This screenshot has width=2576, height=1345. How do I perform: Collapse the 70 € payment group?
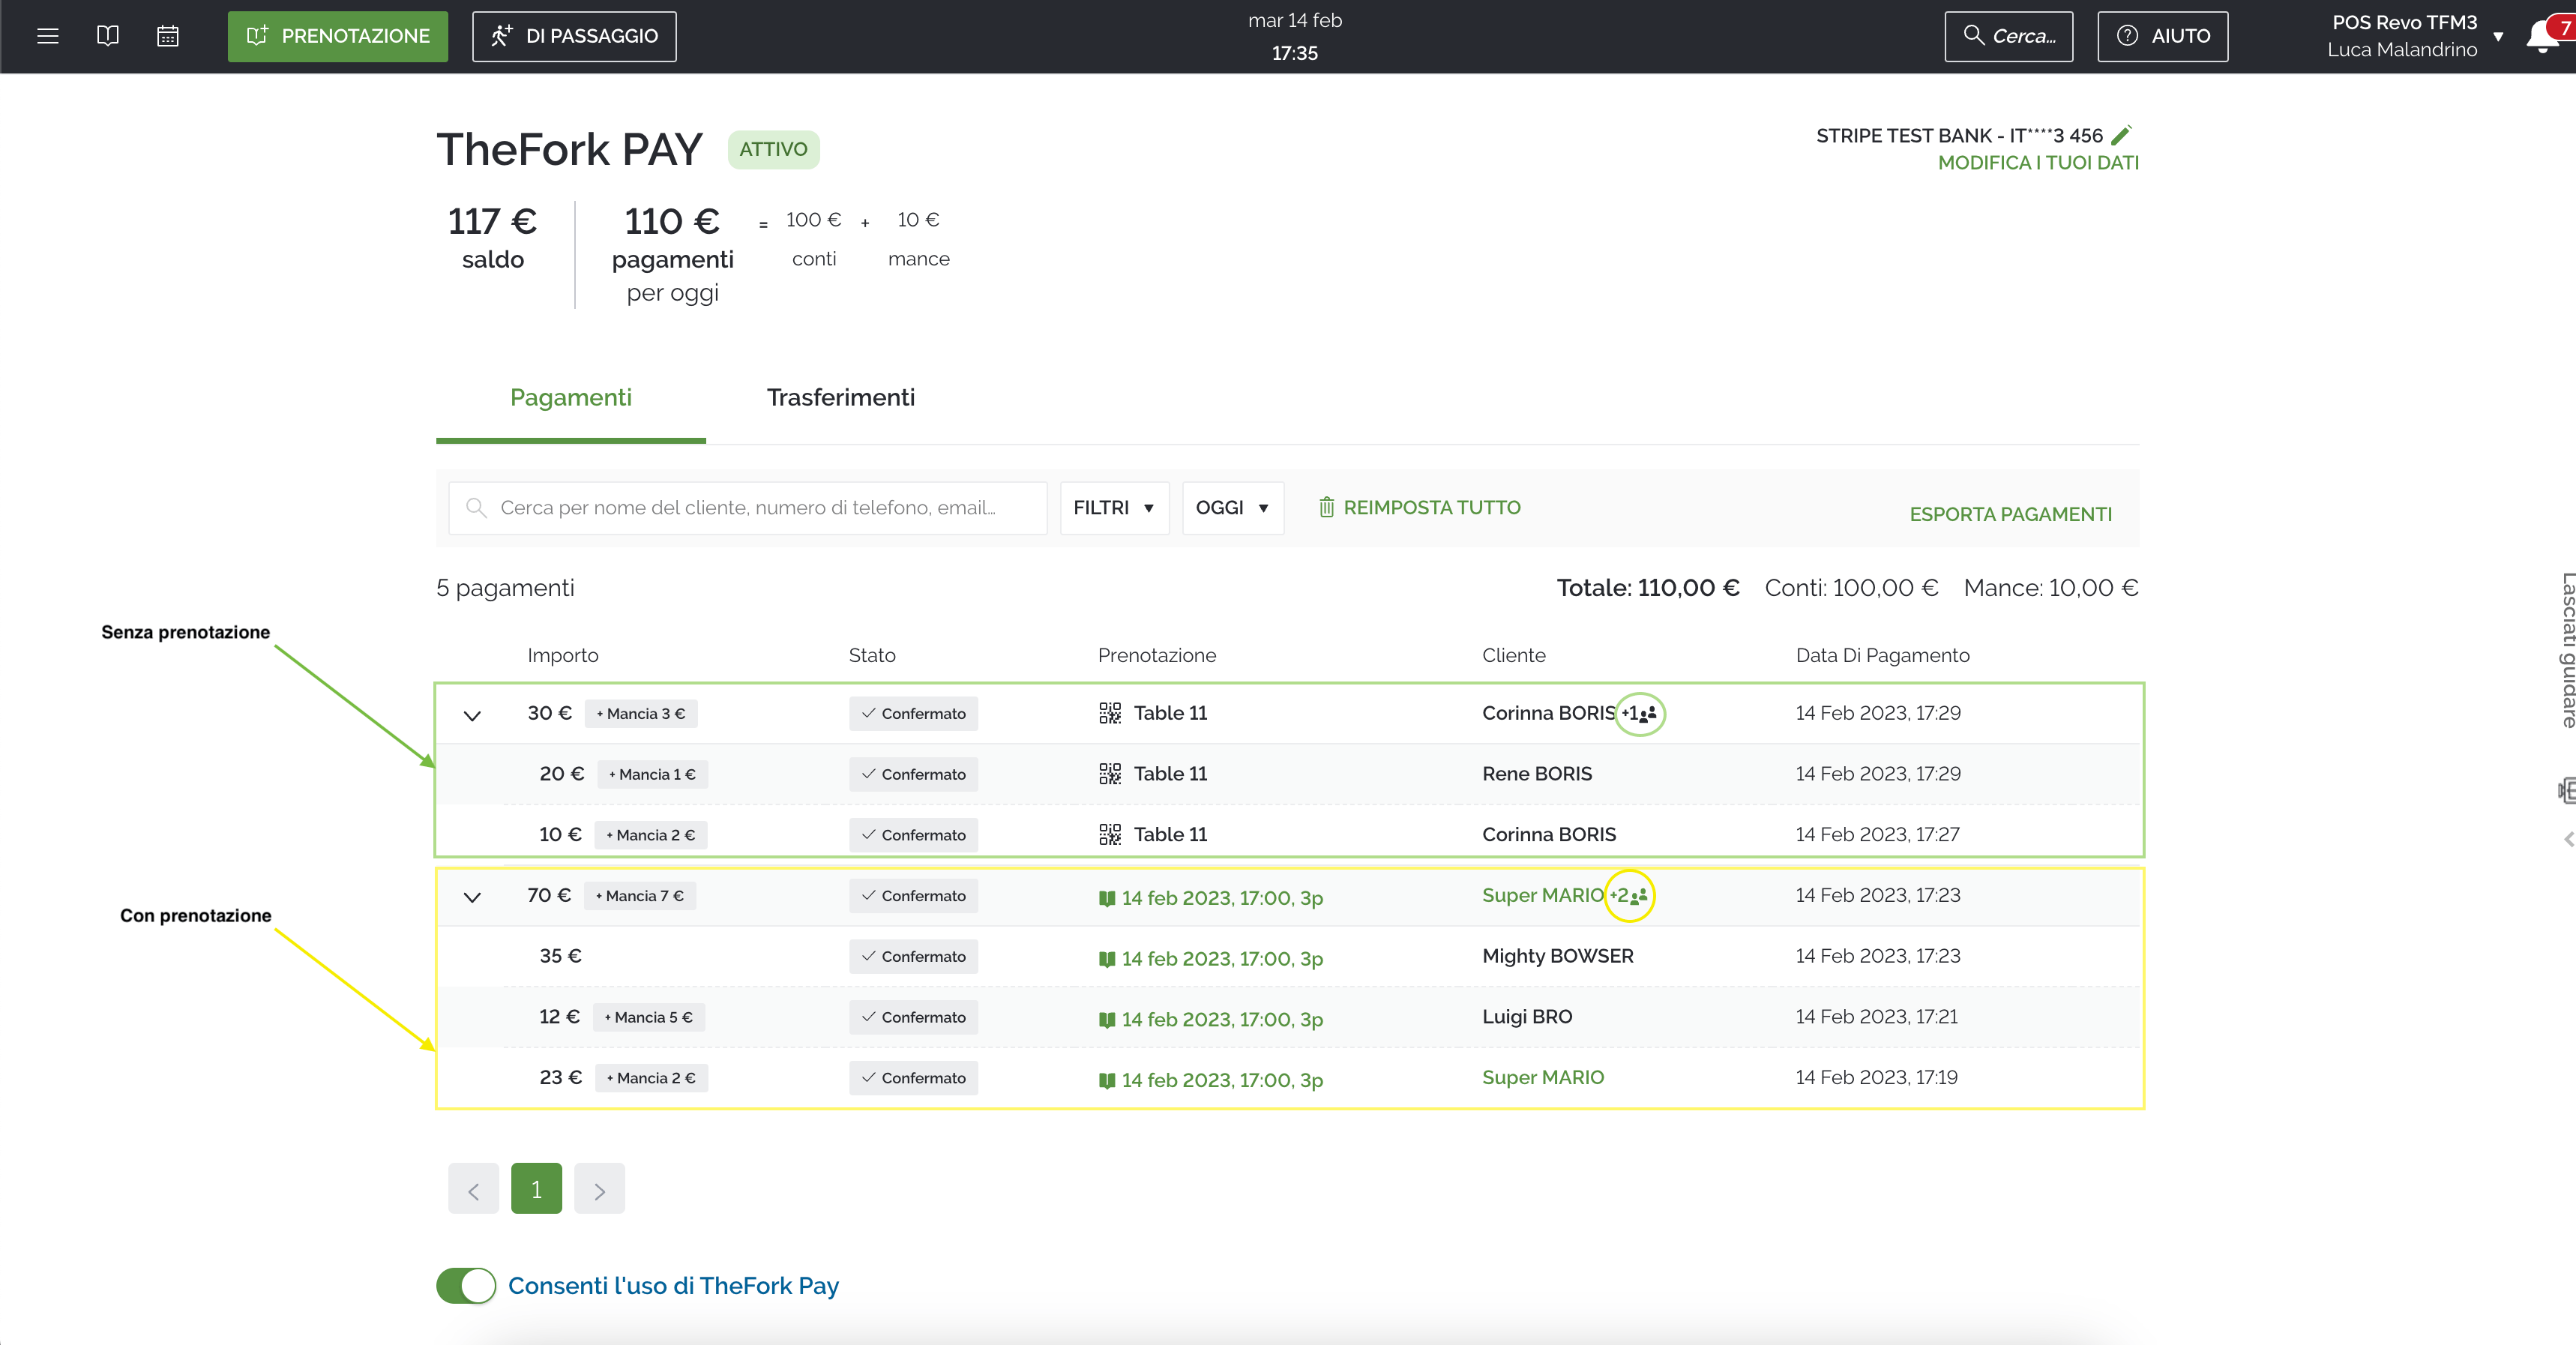(472, 897)
